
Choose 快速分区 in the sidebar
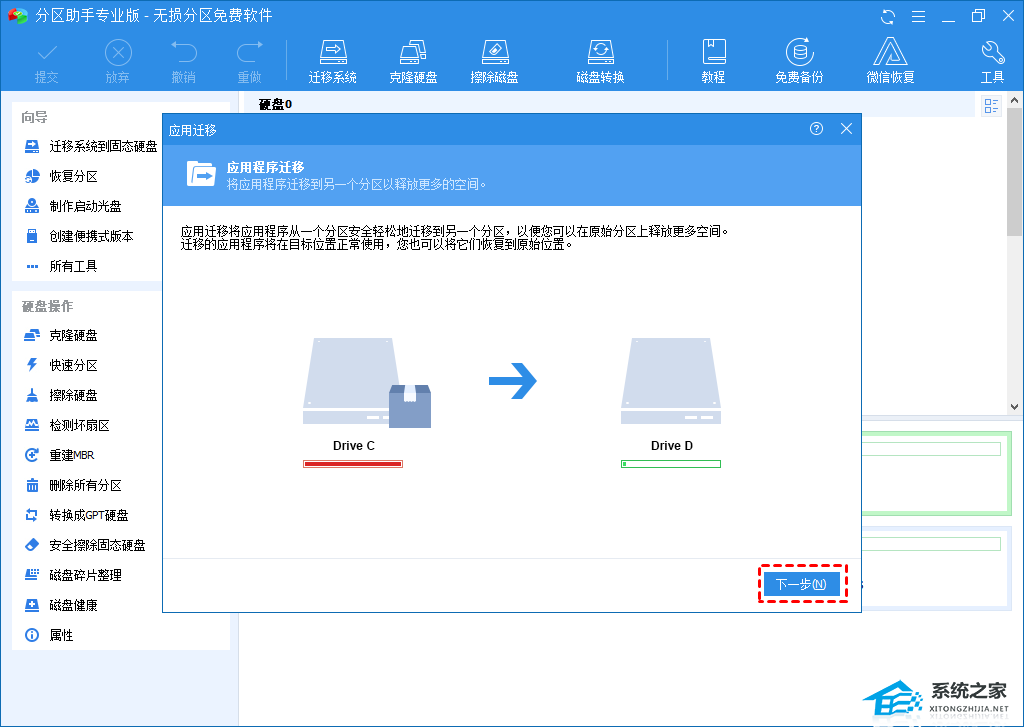[x=61, y=366]
